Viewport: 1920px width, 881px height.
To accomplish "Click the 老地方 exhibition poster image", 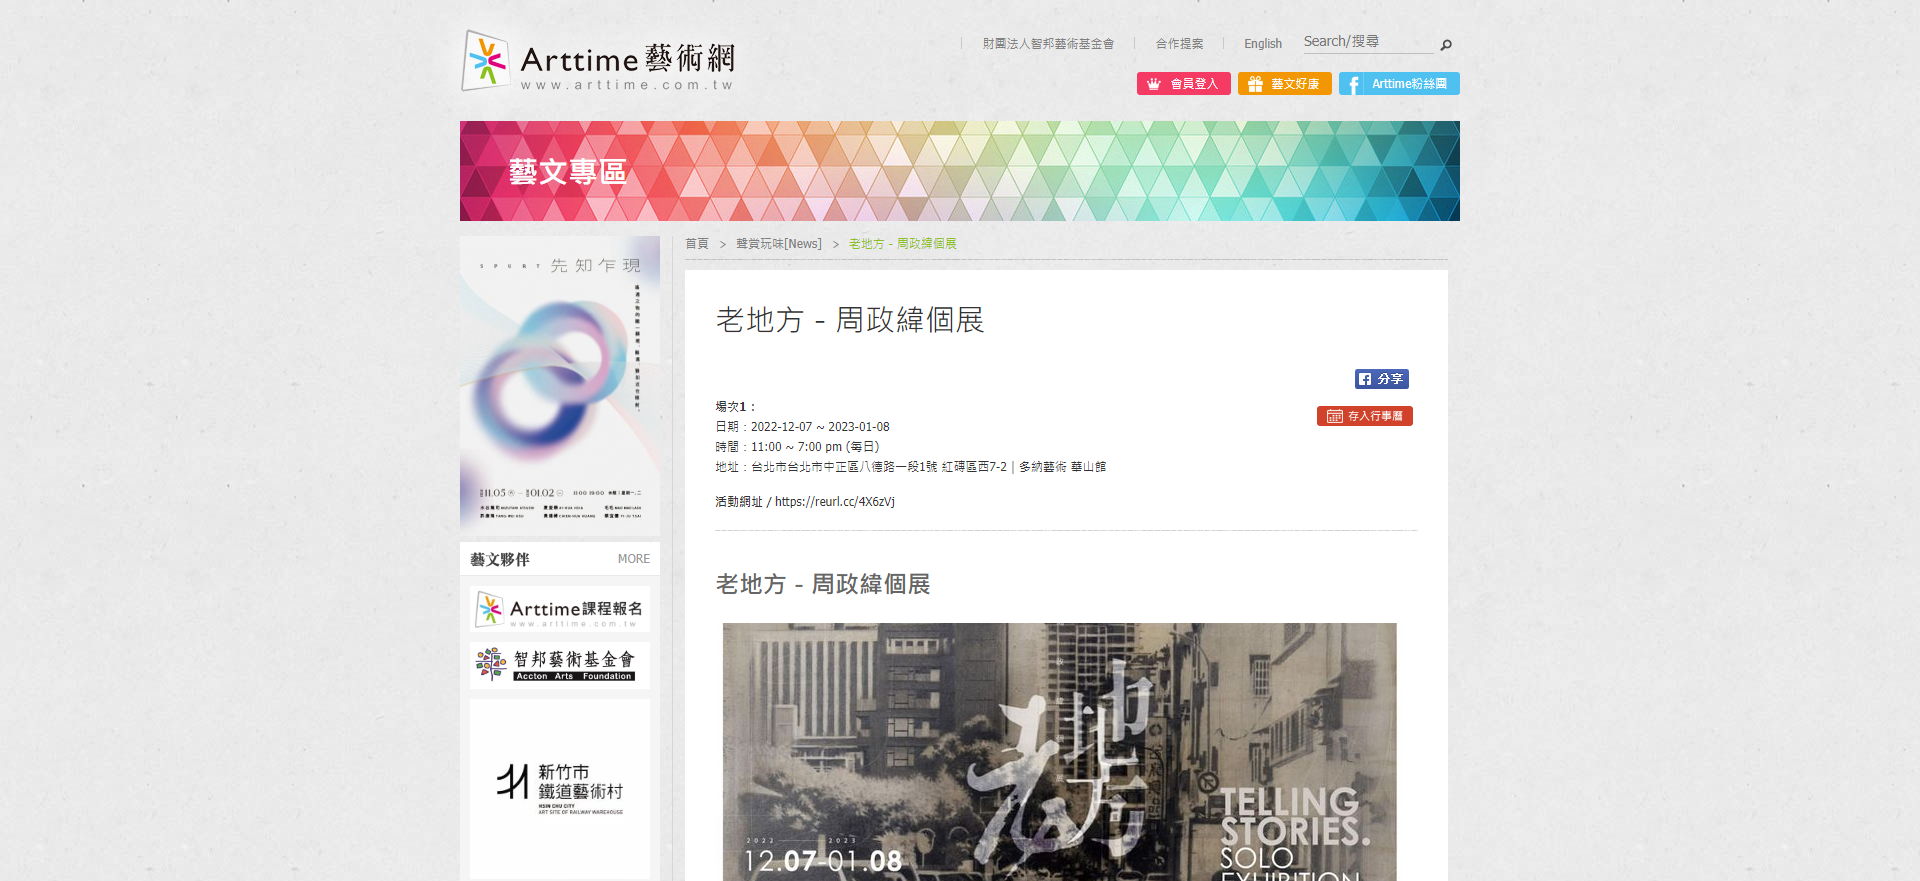I will tap(1059, 752).
